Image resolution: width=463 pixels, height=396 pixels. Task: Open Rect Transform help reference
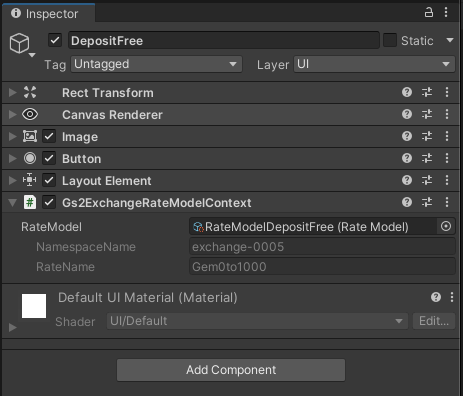point(407,92)
